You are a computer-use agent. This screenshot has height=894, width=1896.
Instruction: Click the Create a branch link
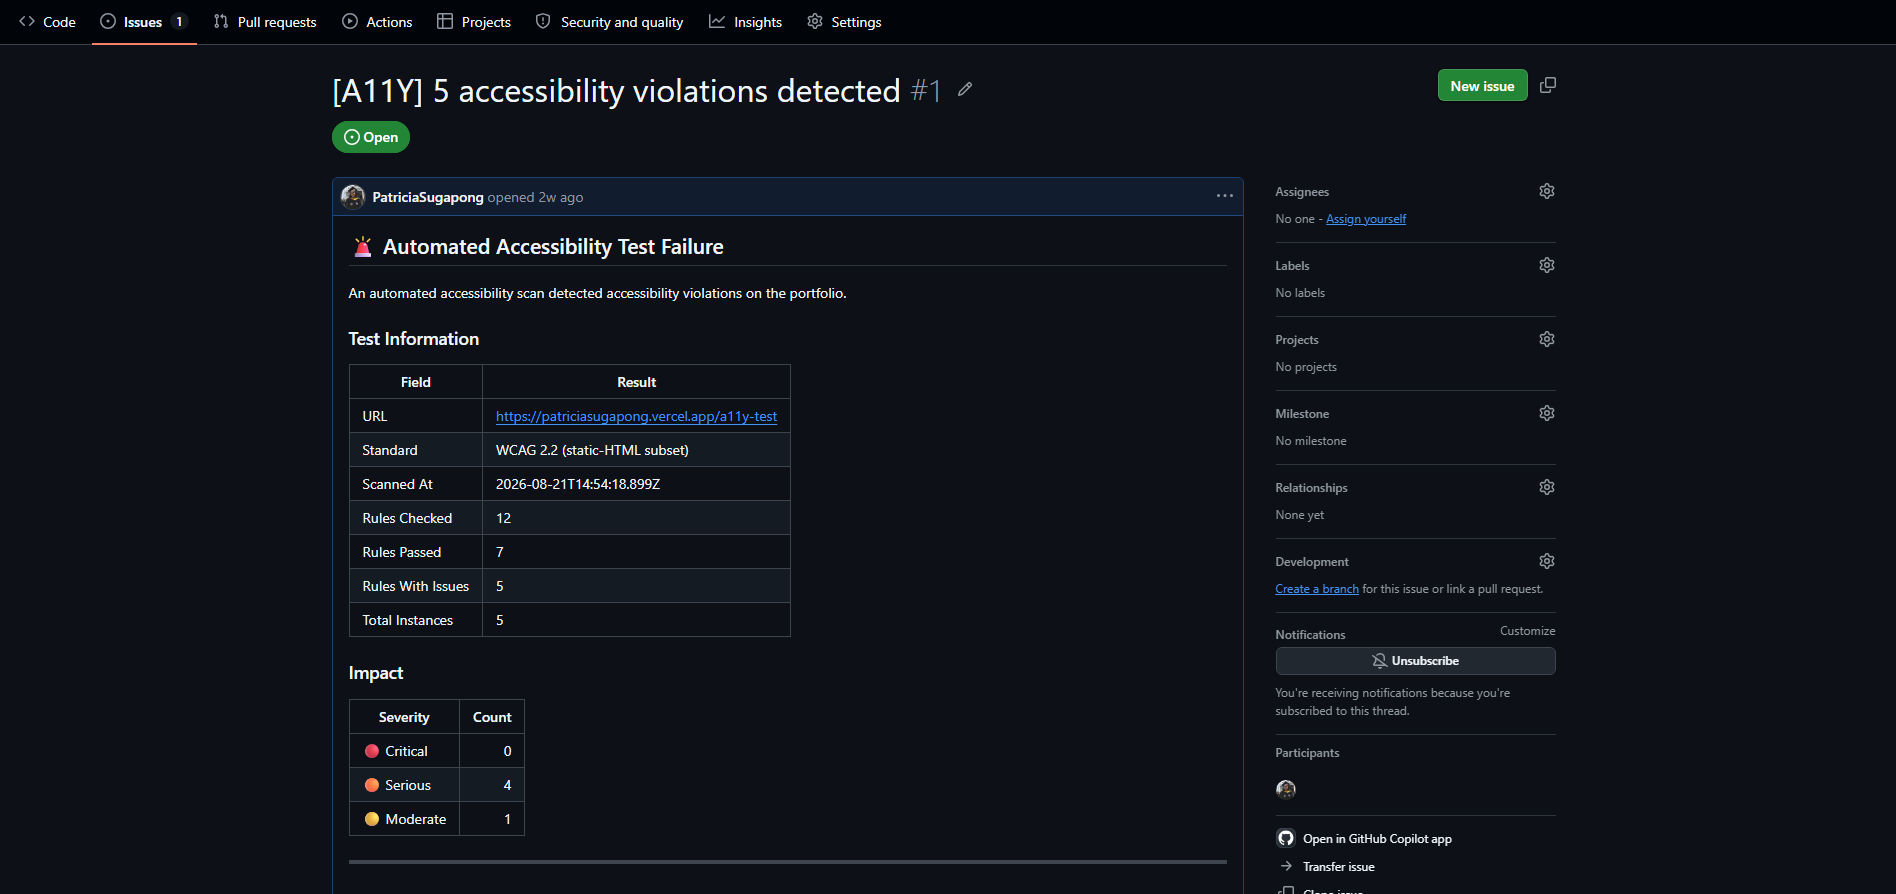click(1317, 589)
